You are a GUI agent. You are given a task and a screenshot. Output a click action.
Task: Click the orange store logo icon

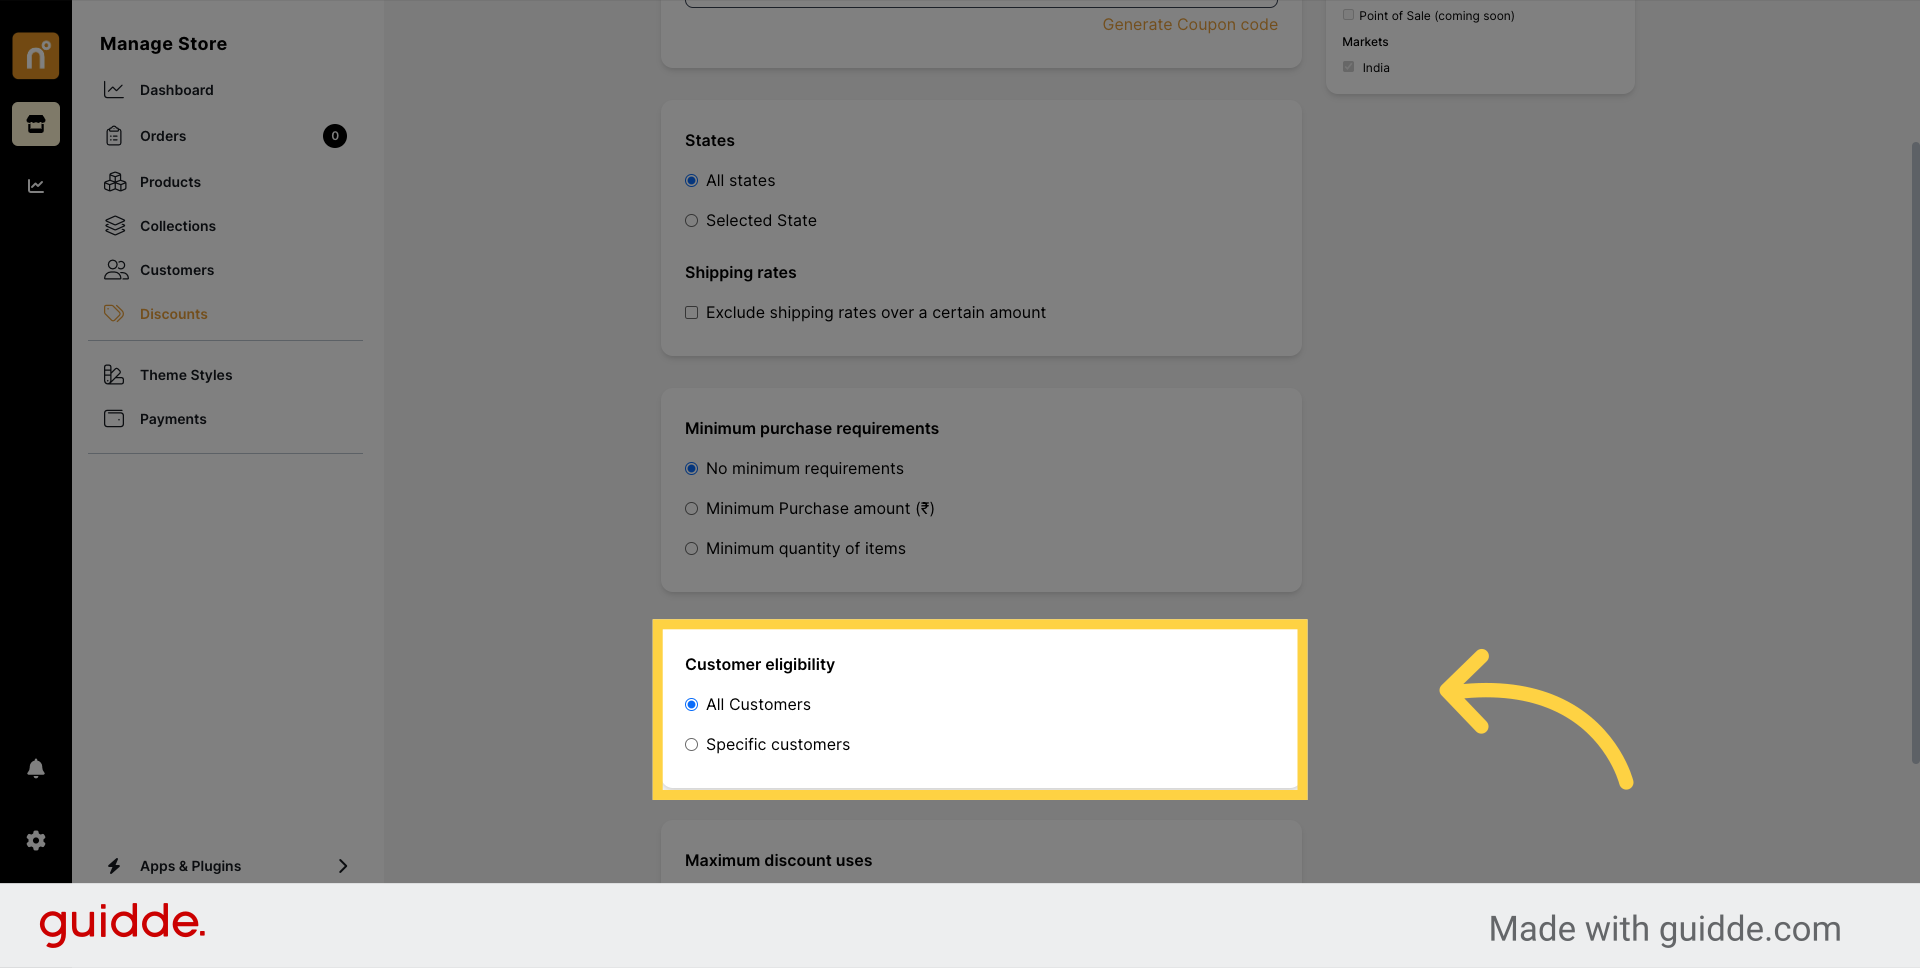point(36,56)
